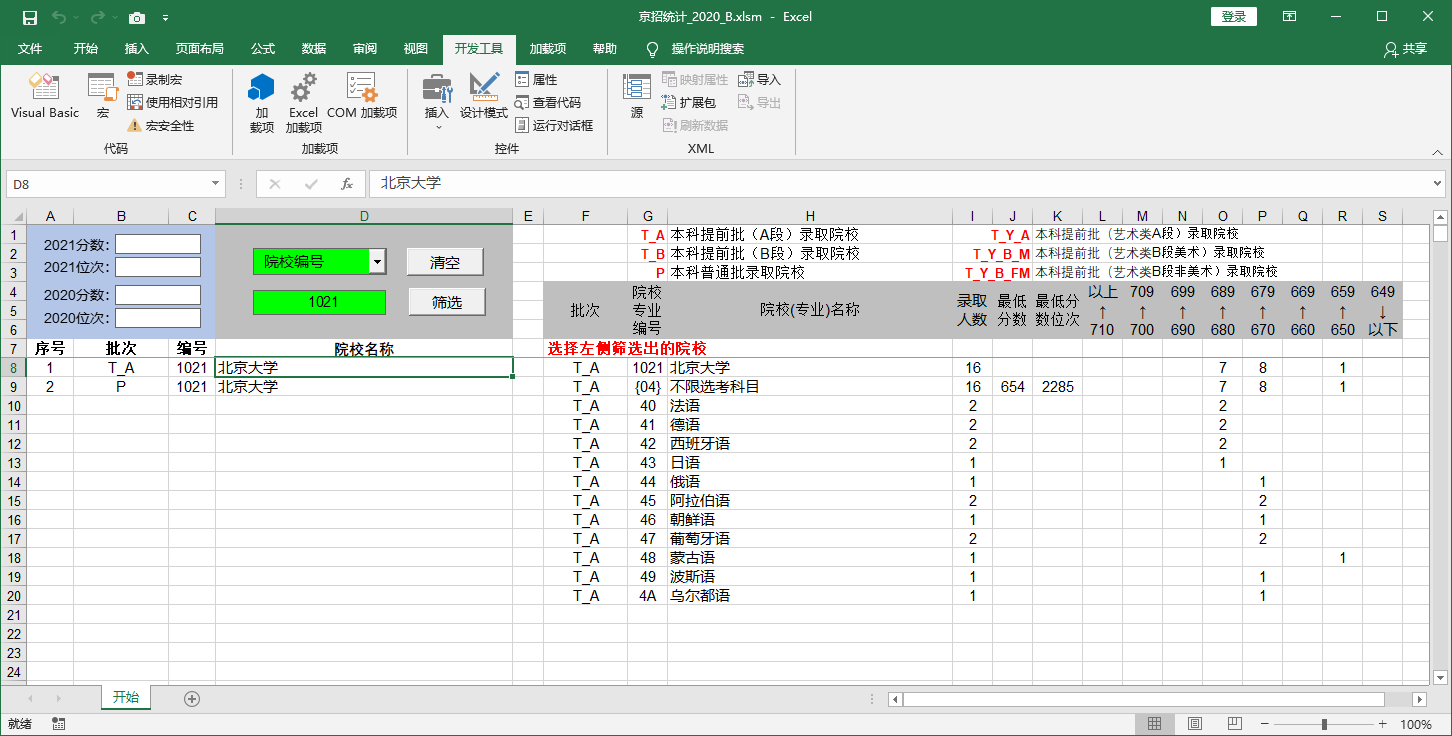
Task: Click 共享 share button
Action: pos(1406,48)
